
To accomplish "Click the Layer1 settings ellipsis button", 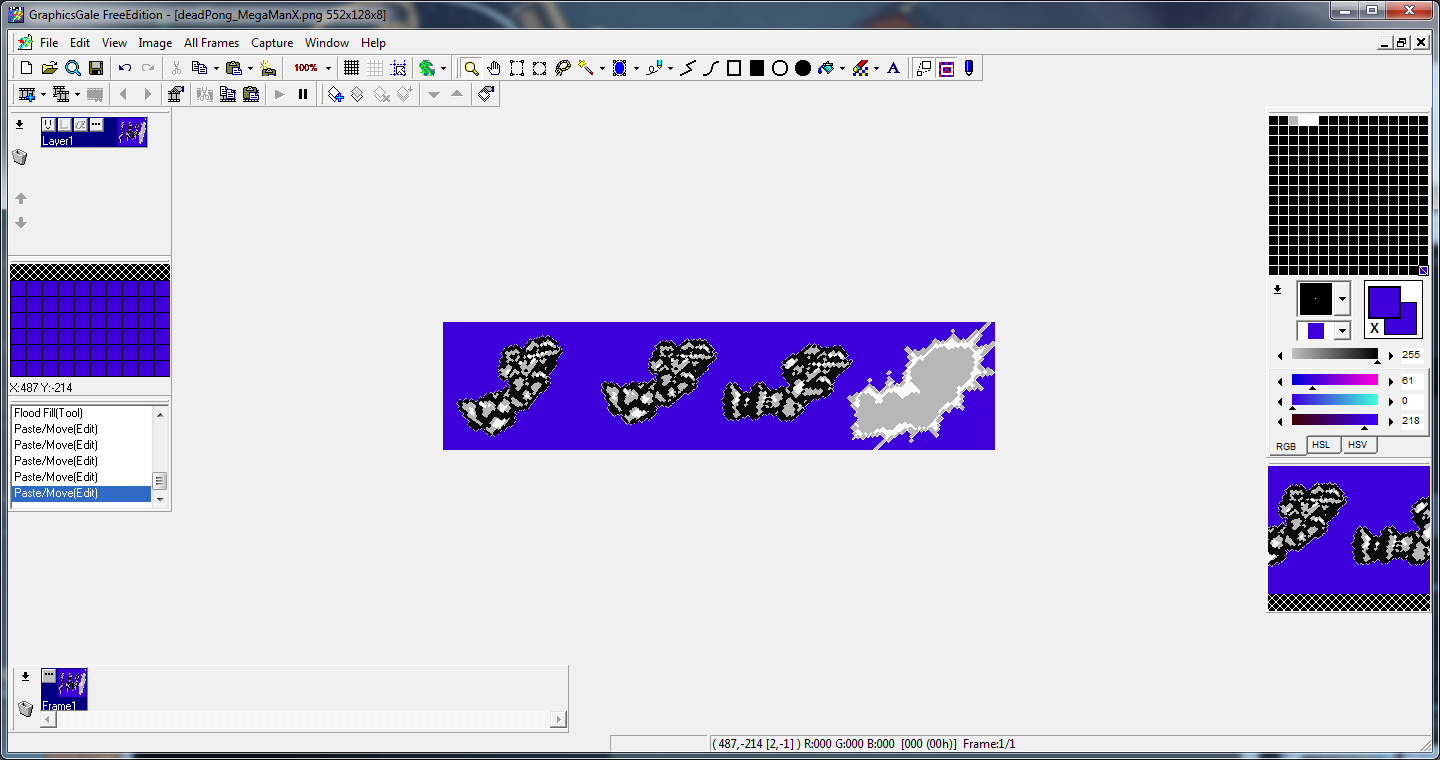I will pyautogui.click(x=96, y=124).
